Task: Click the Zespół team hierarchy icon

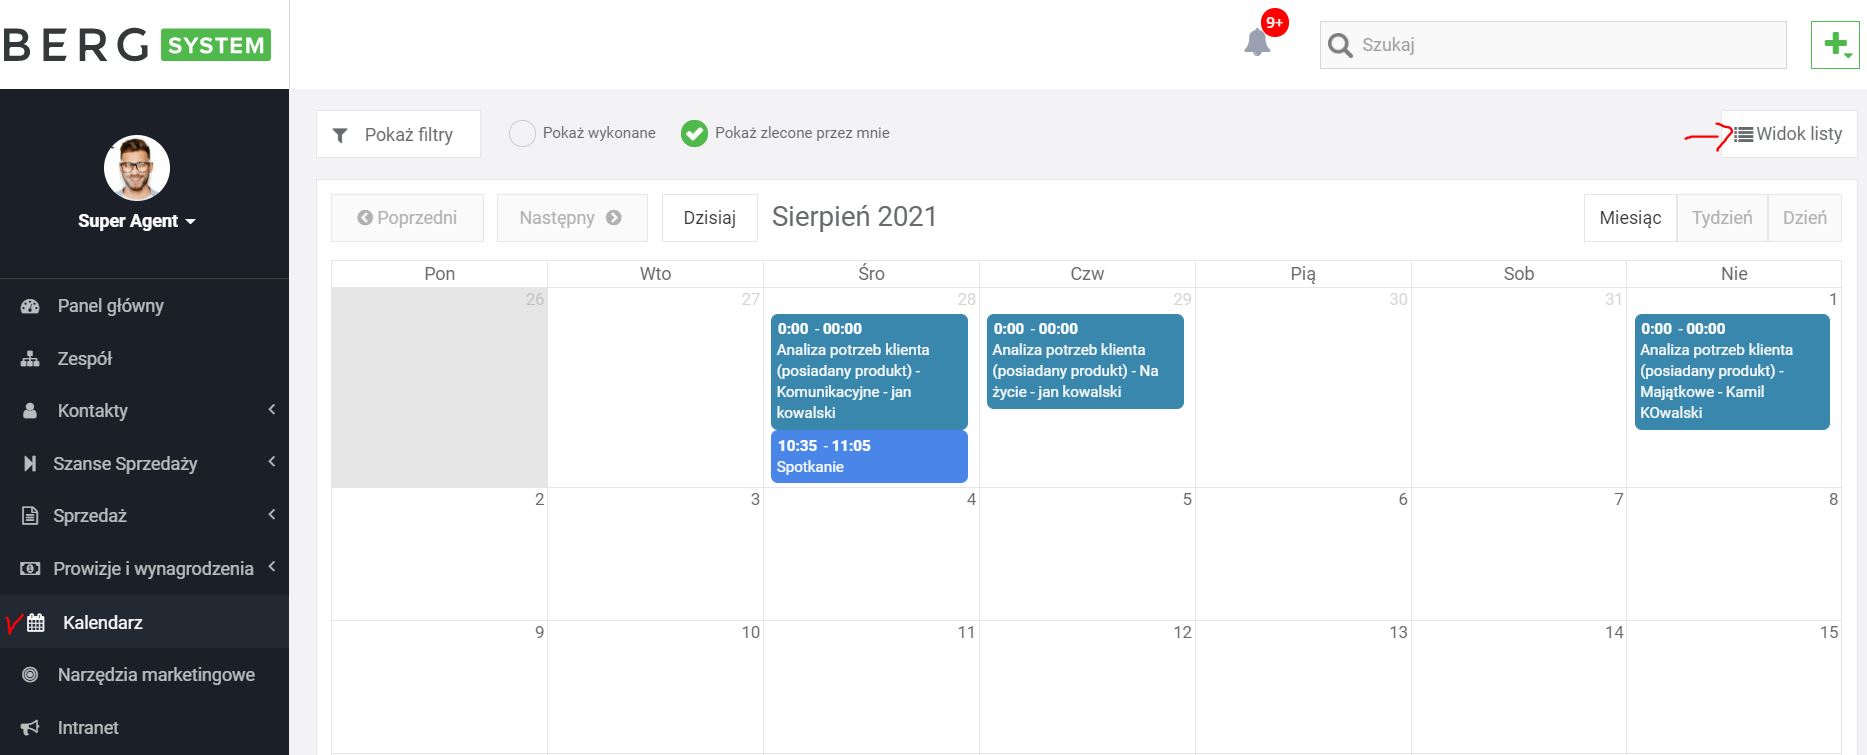Action: (x=30, y=359)
